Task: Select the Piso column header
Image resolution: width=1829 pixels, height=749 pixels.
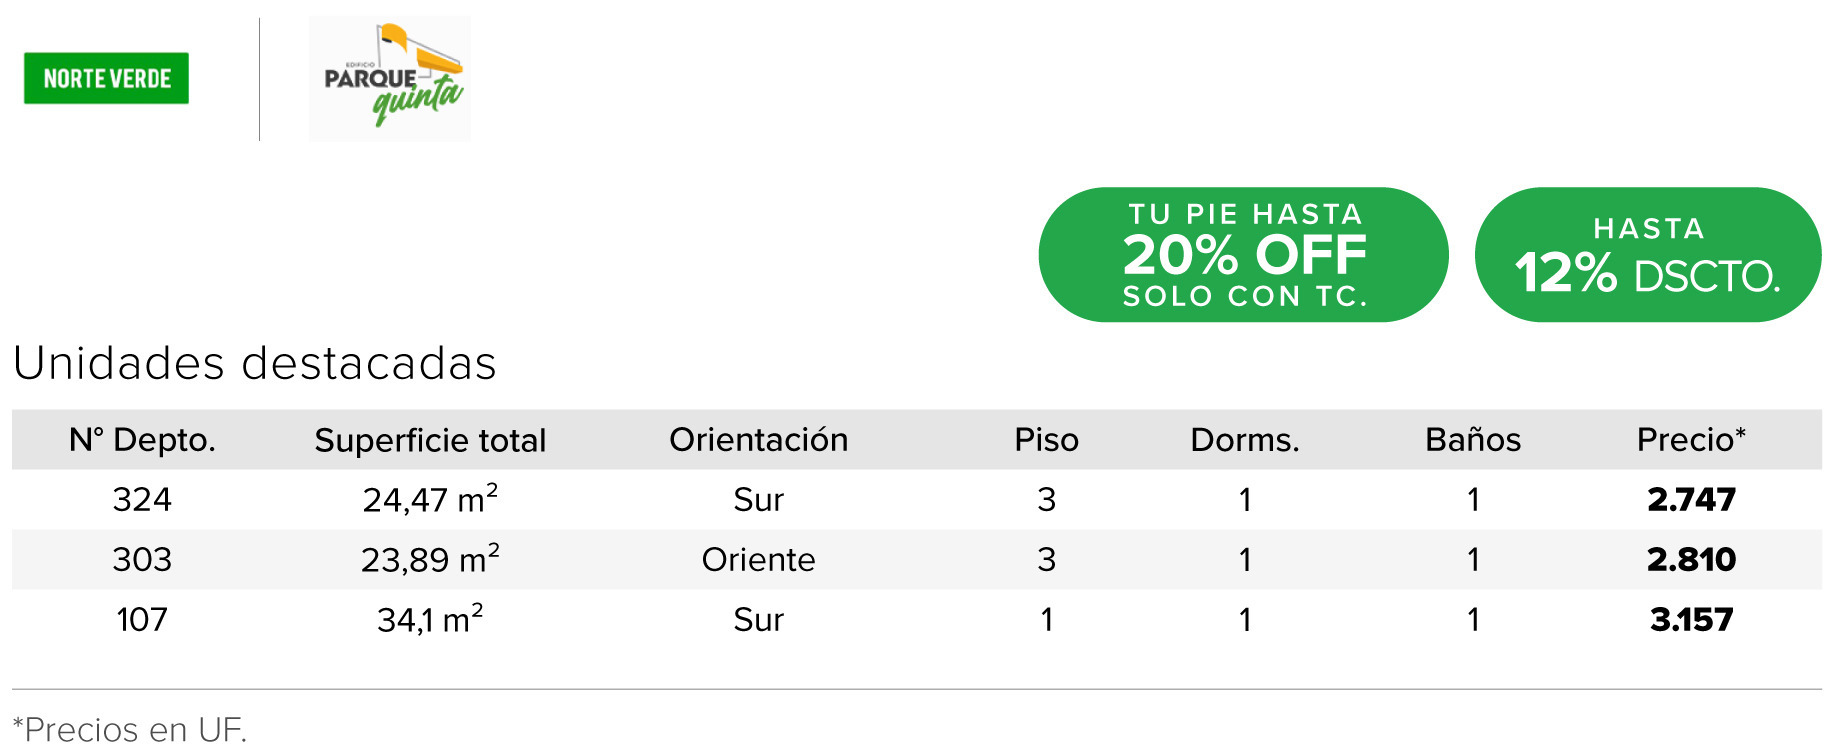Action: point(1046,440)
